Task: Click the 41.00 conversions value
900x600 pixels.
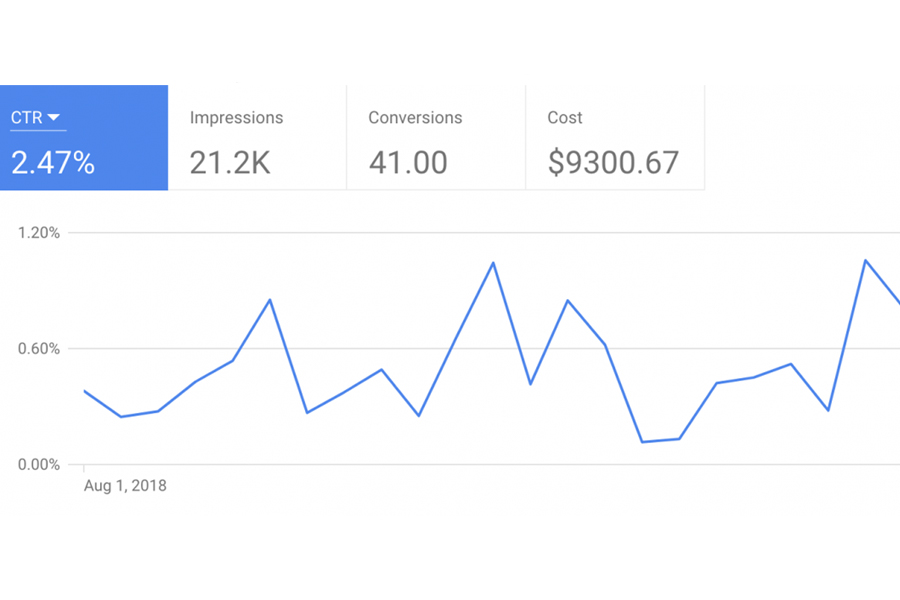Action: pyautogui.click(x=408, y=162)
